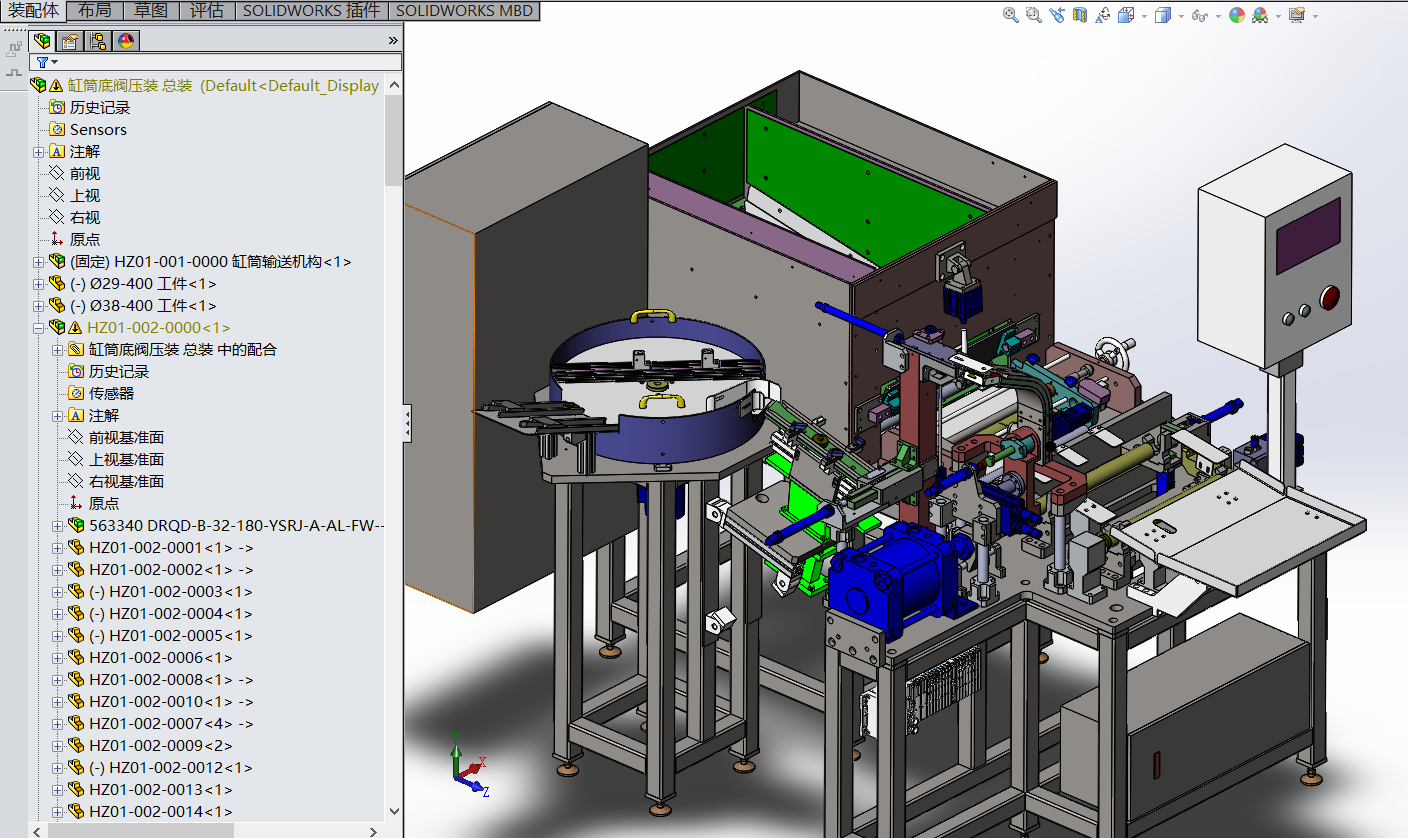Select the top assembly 缸筒底阀压装 总装 row
The image size is (1408, 838).
point(206,86)
